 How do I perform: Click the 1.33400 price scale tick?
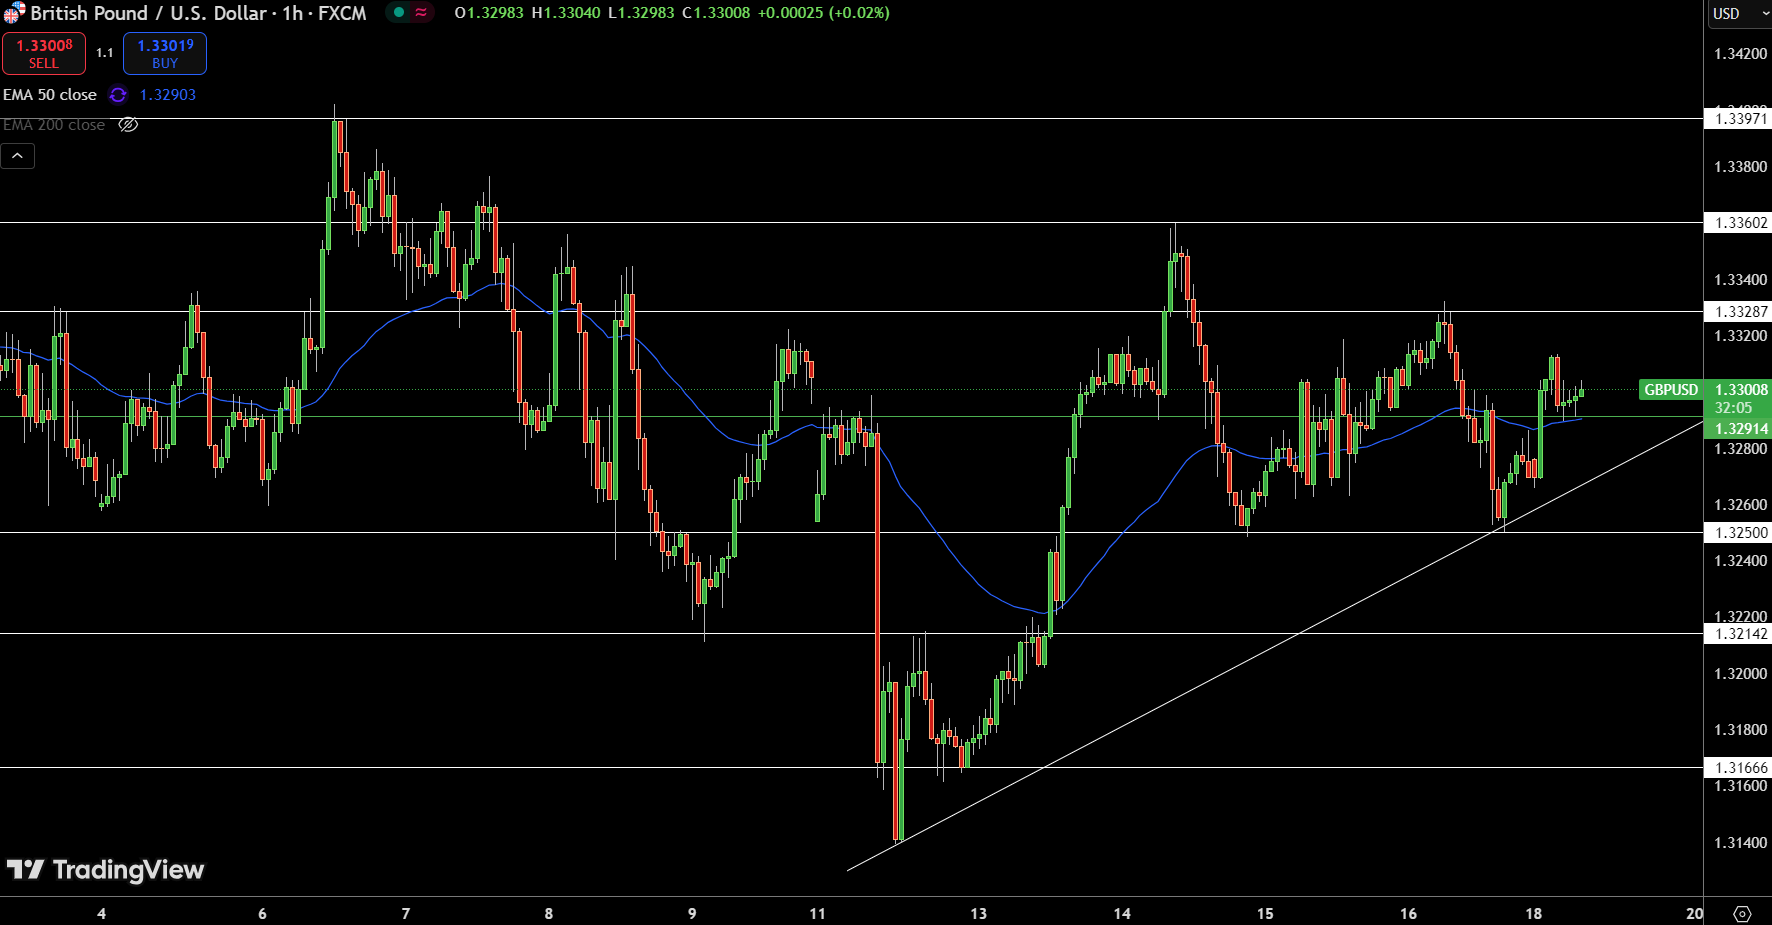[1741, 280]
